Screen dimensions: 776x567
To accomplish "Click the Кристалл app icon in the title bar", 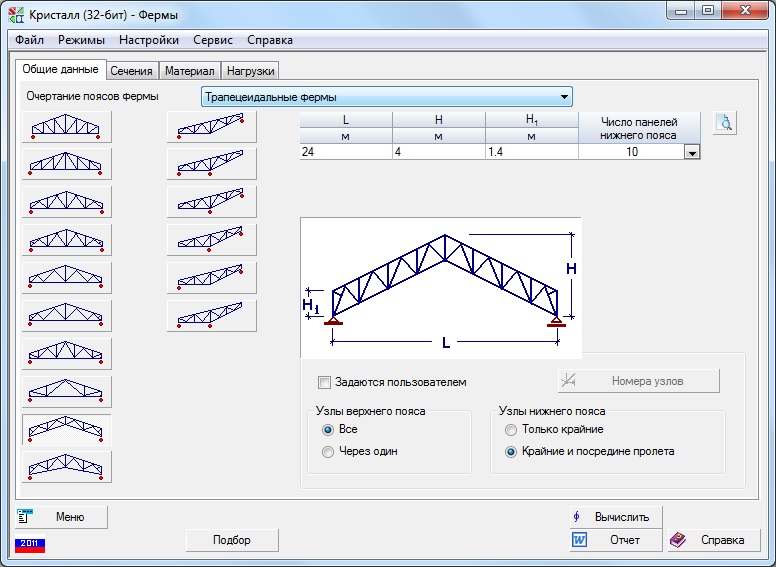I will point(16,15).
